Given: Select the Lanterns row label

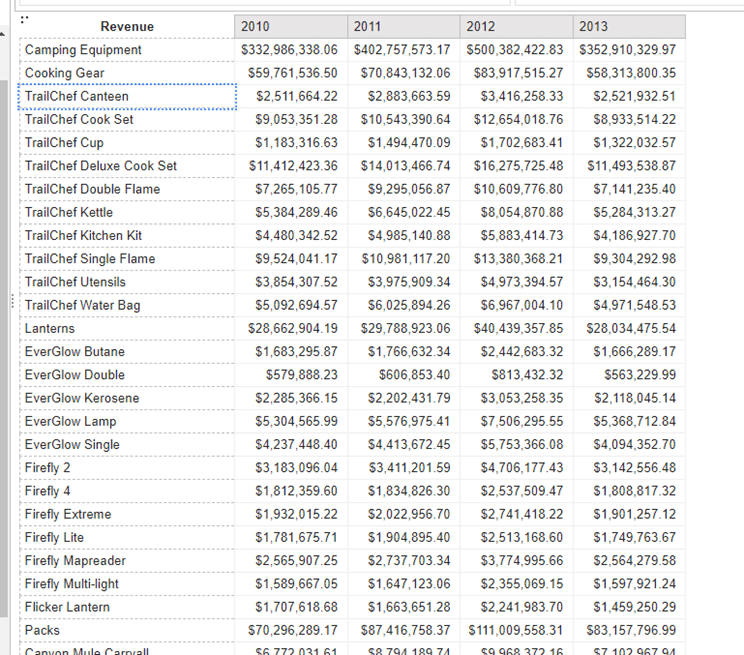Looking at the screenshot, I should pos(127,328).
